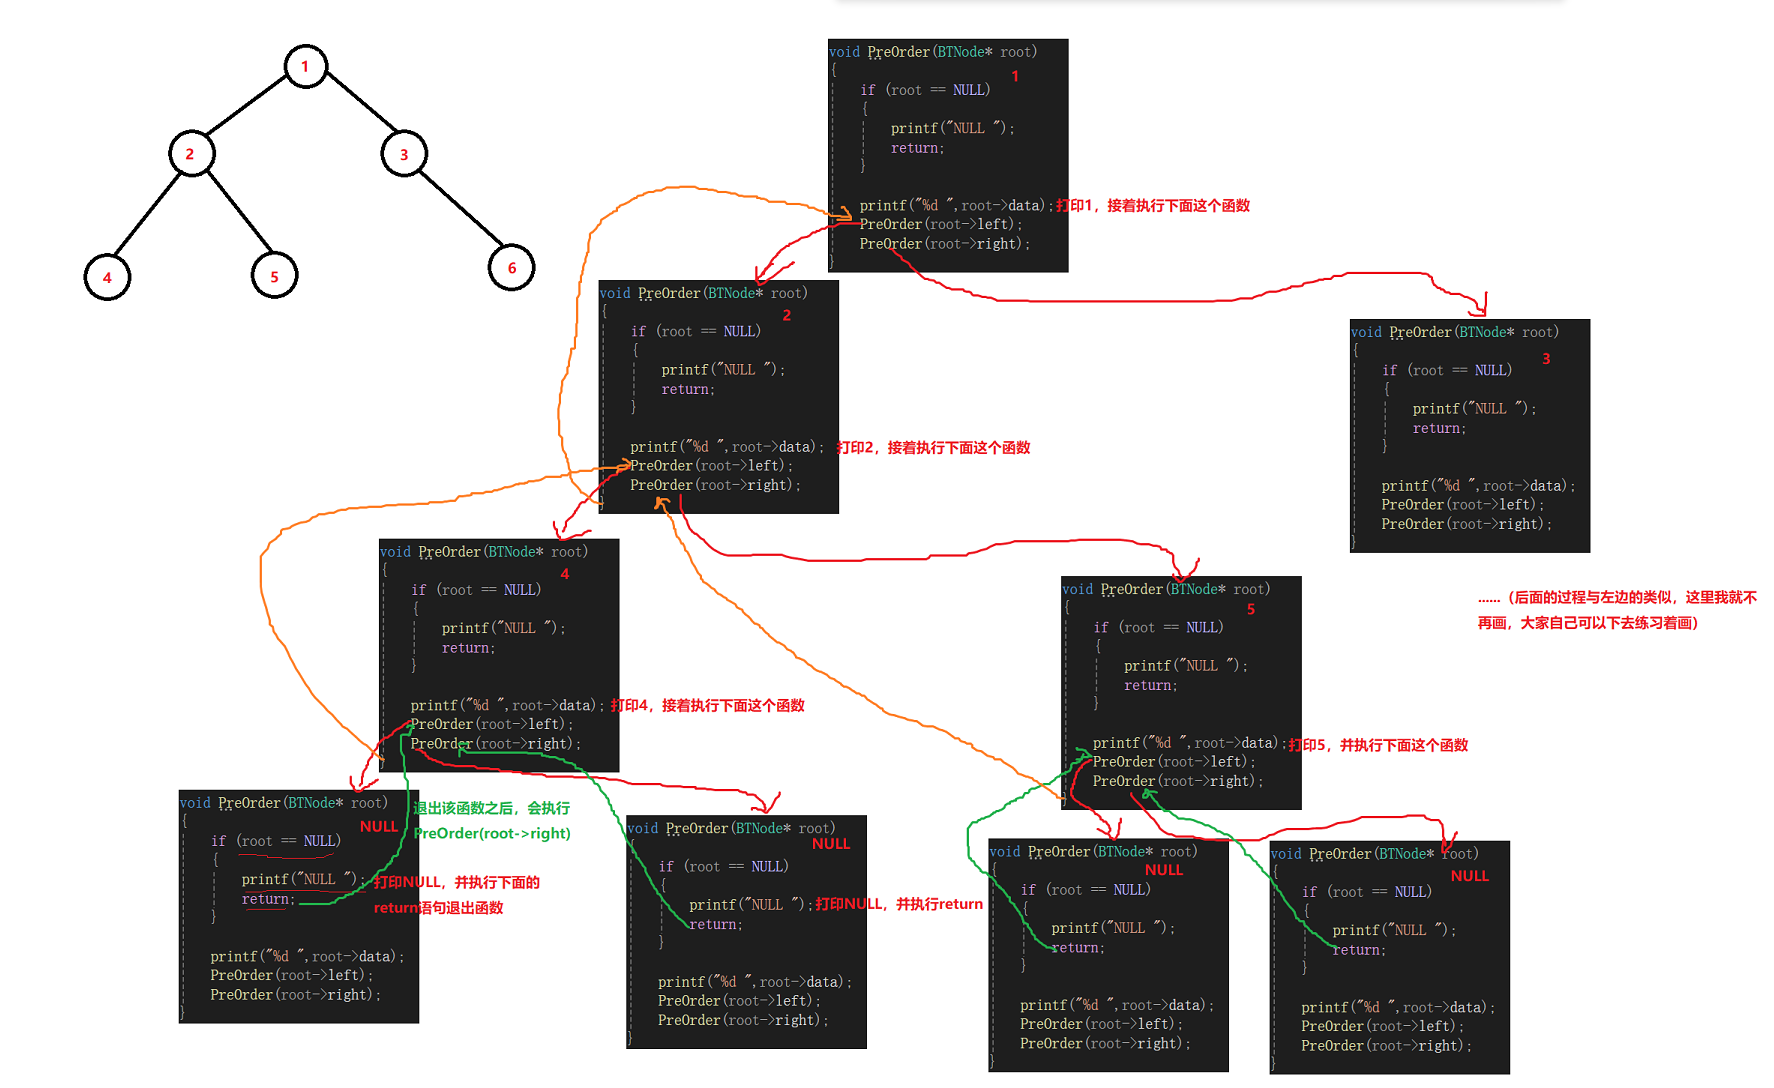Click 'printf("NULL ");' in code box 5
Viewport: 1774px width, 1088px height.
click(1186, 666)
